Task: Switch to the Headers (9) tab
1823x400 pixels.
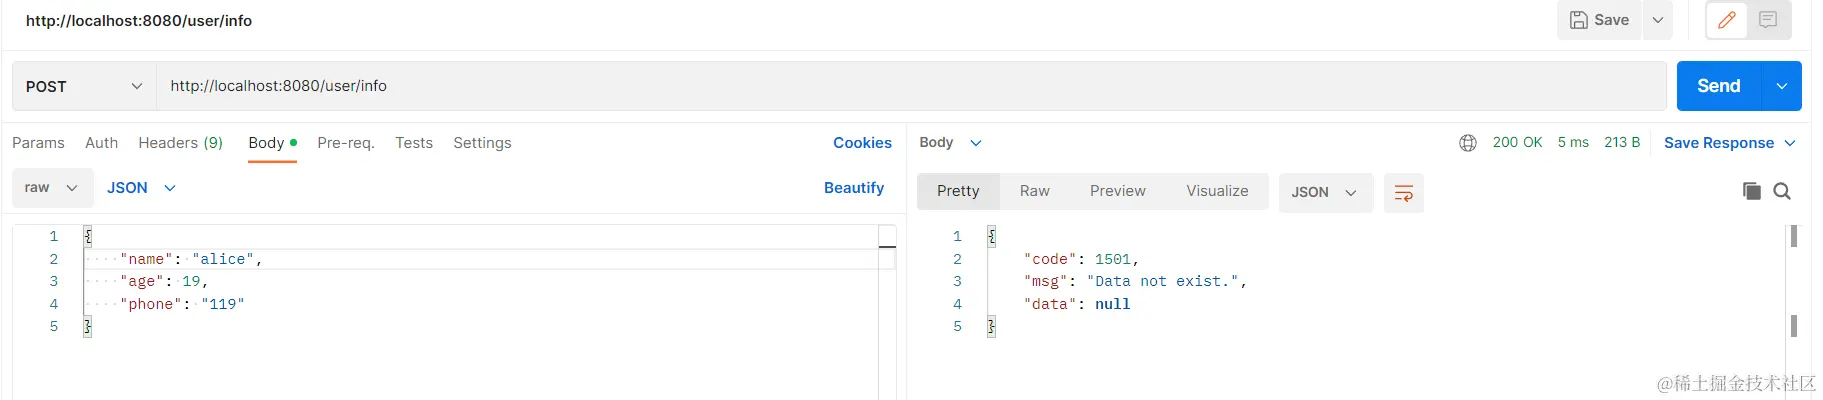Action: [x=180, y=143]
